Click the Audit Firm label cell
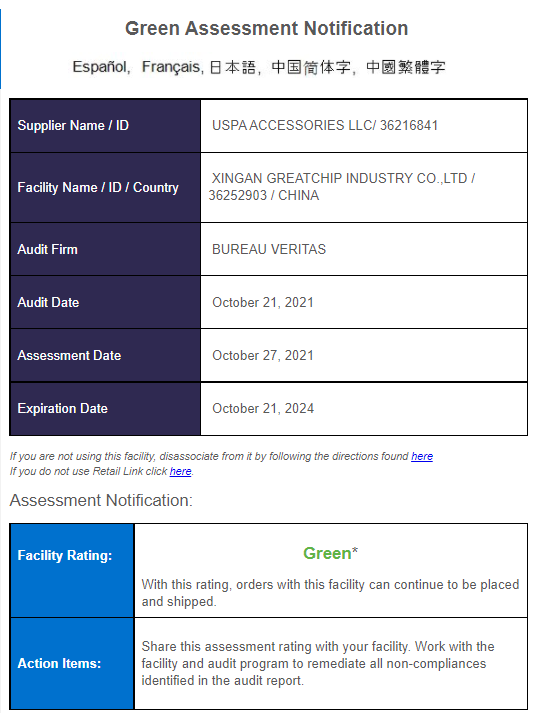This screenshot has width=535, height=713. (105, 249)
